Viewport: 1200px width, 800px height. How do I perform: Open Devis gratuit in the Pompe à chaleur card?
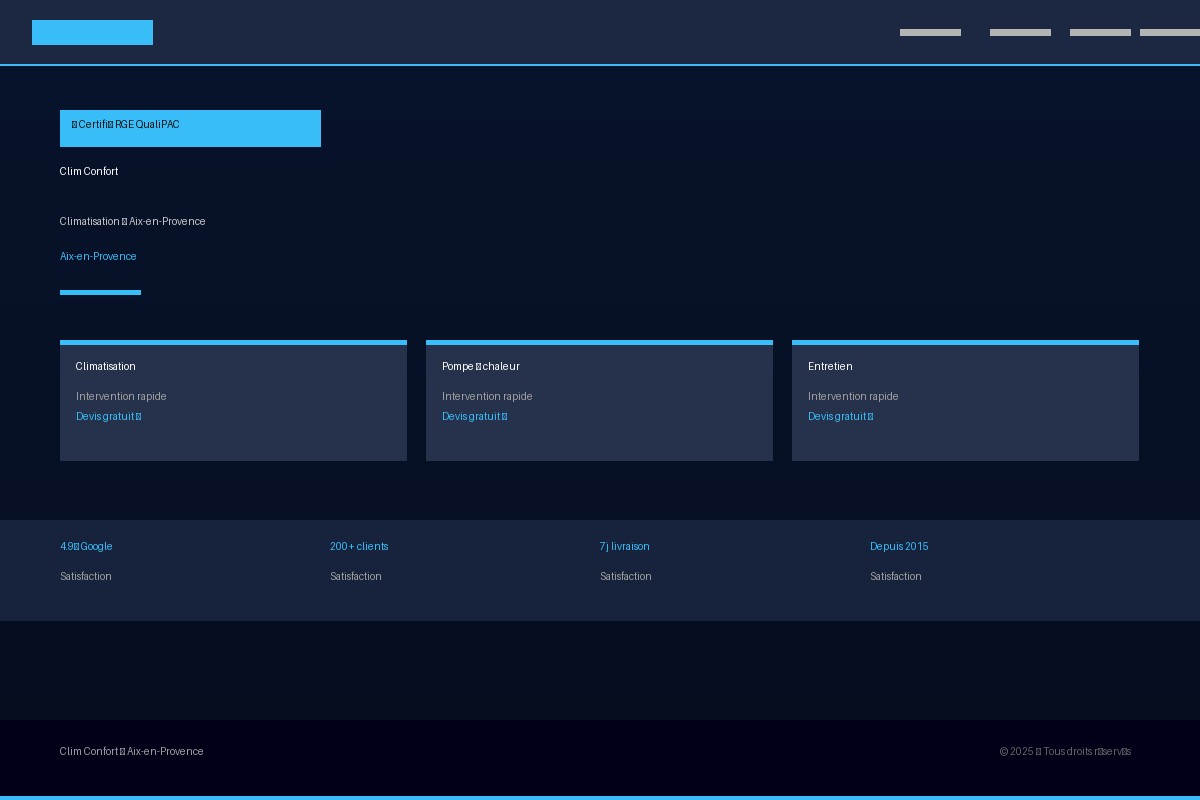point(474,417)
